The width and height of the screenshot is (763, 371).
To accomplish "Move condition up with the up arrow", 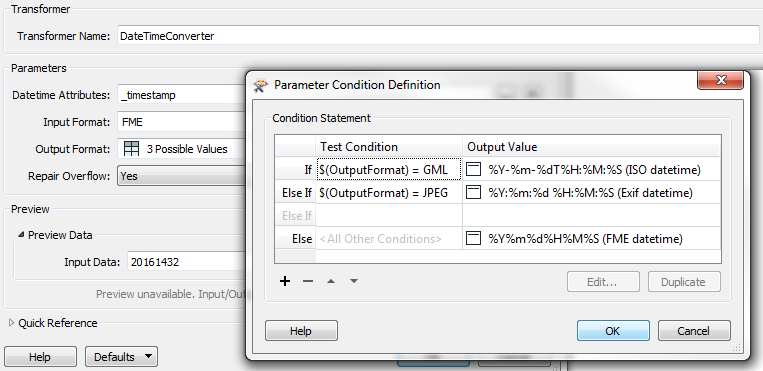I will click(x=331, y=281).
